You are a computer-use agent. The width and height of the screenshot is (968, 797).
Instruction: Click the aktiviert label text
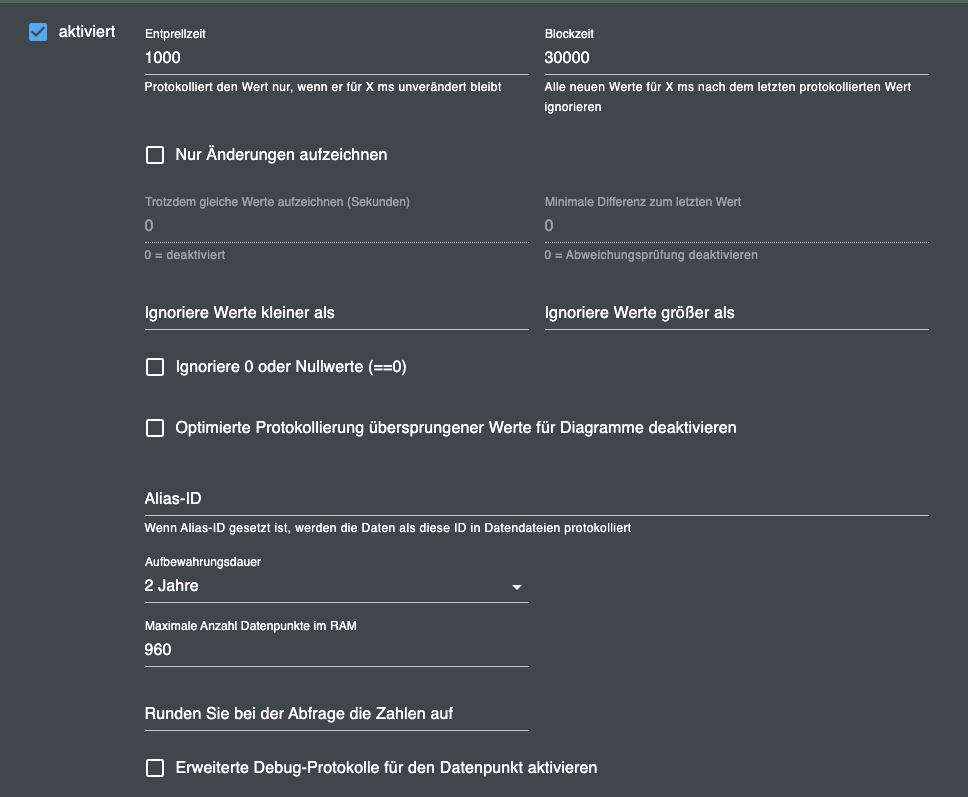[x=87, y=32]
